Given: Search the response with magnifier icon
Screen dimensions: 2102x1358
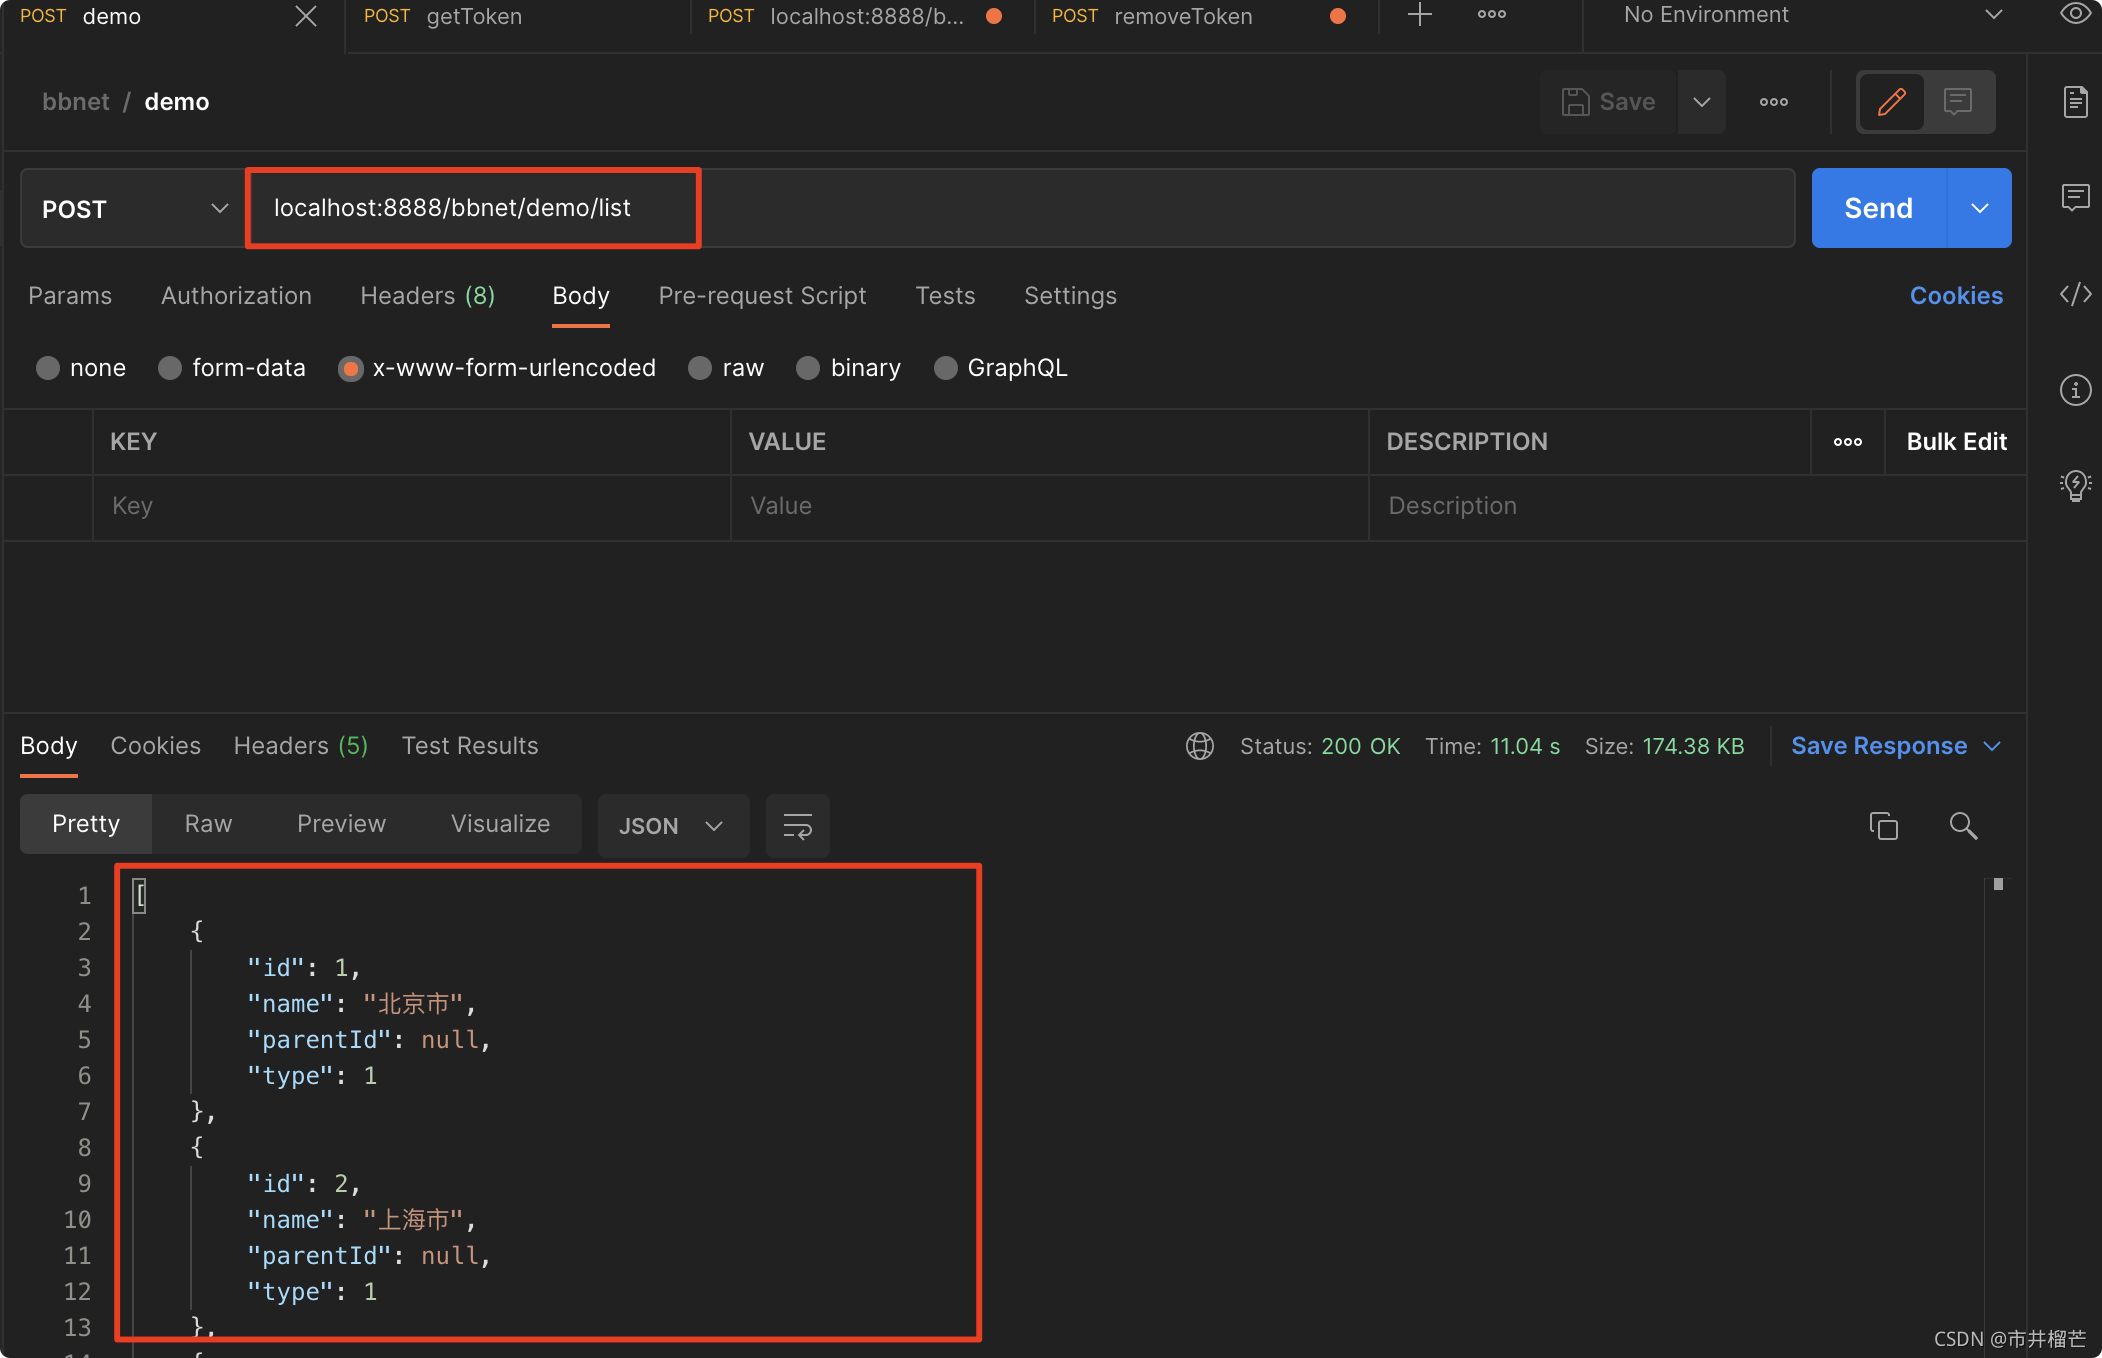Looking at the screenshot, I should point(1963,826).
